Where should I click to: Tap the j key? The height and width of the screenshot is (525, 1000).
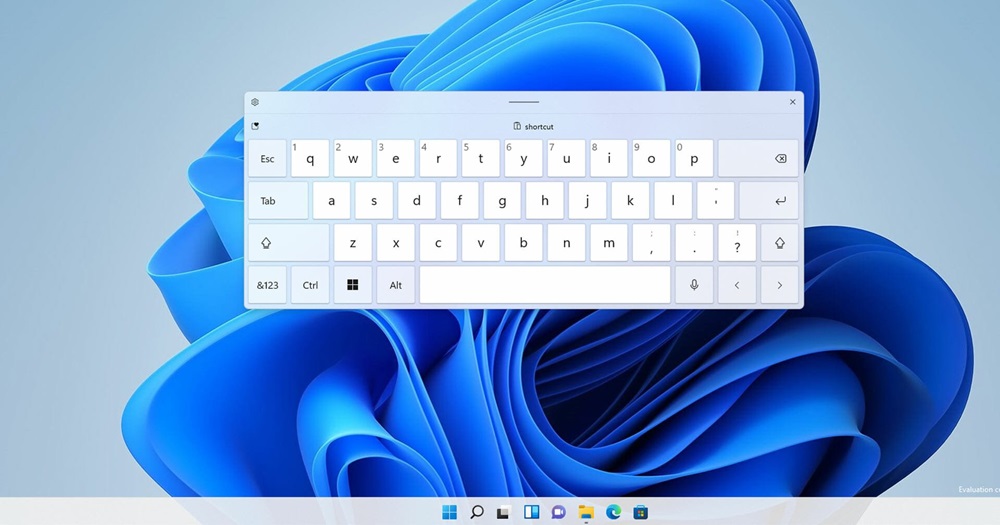tap(587, 201)
